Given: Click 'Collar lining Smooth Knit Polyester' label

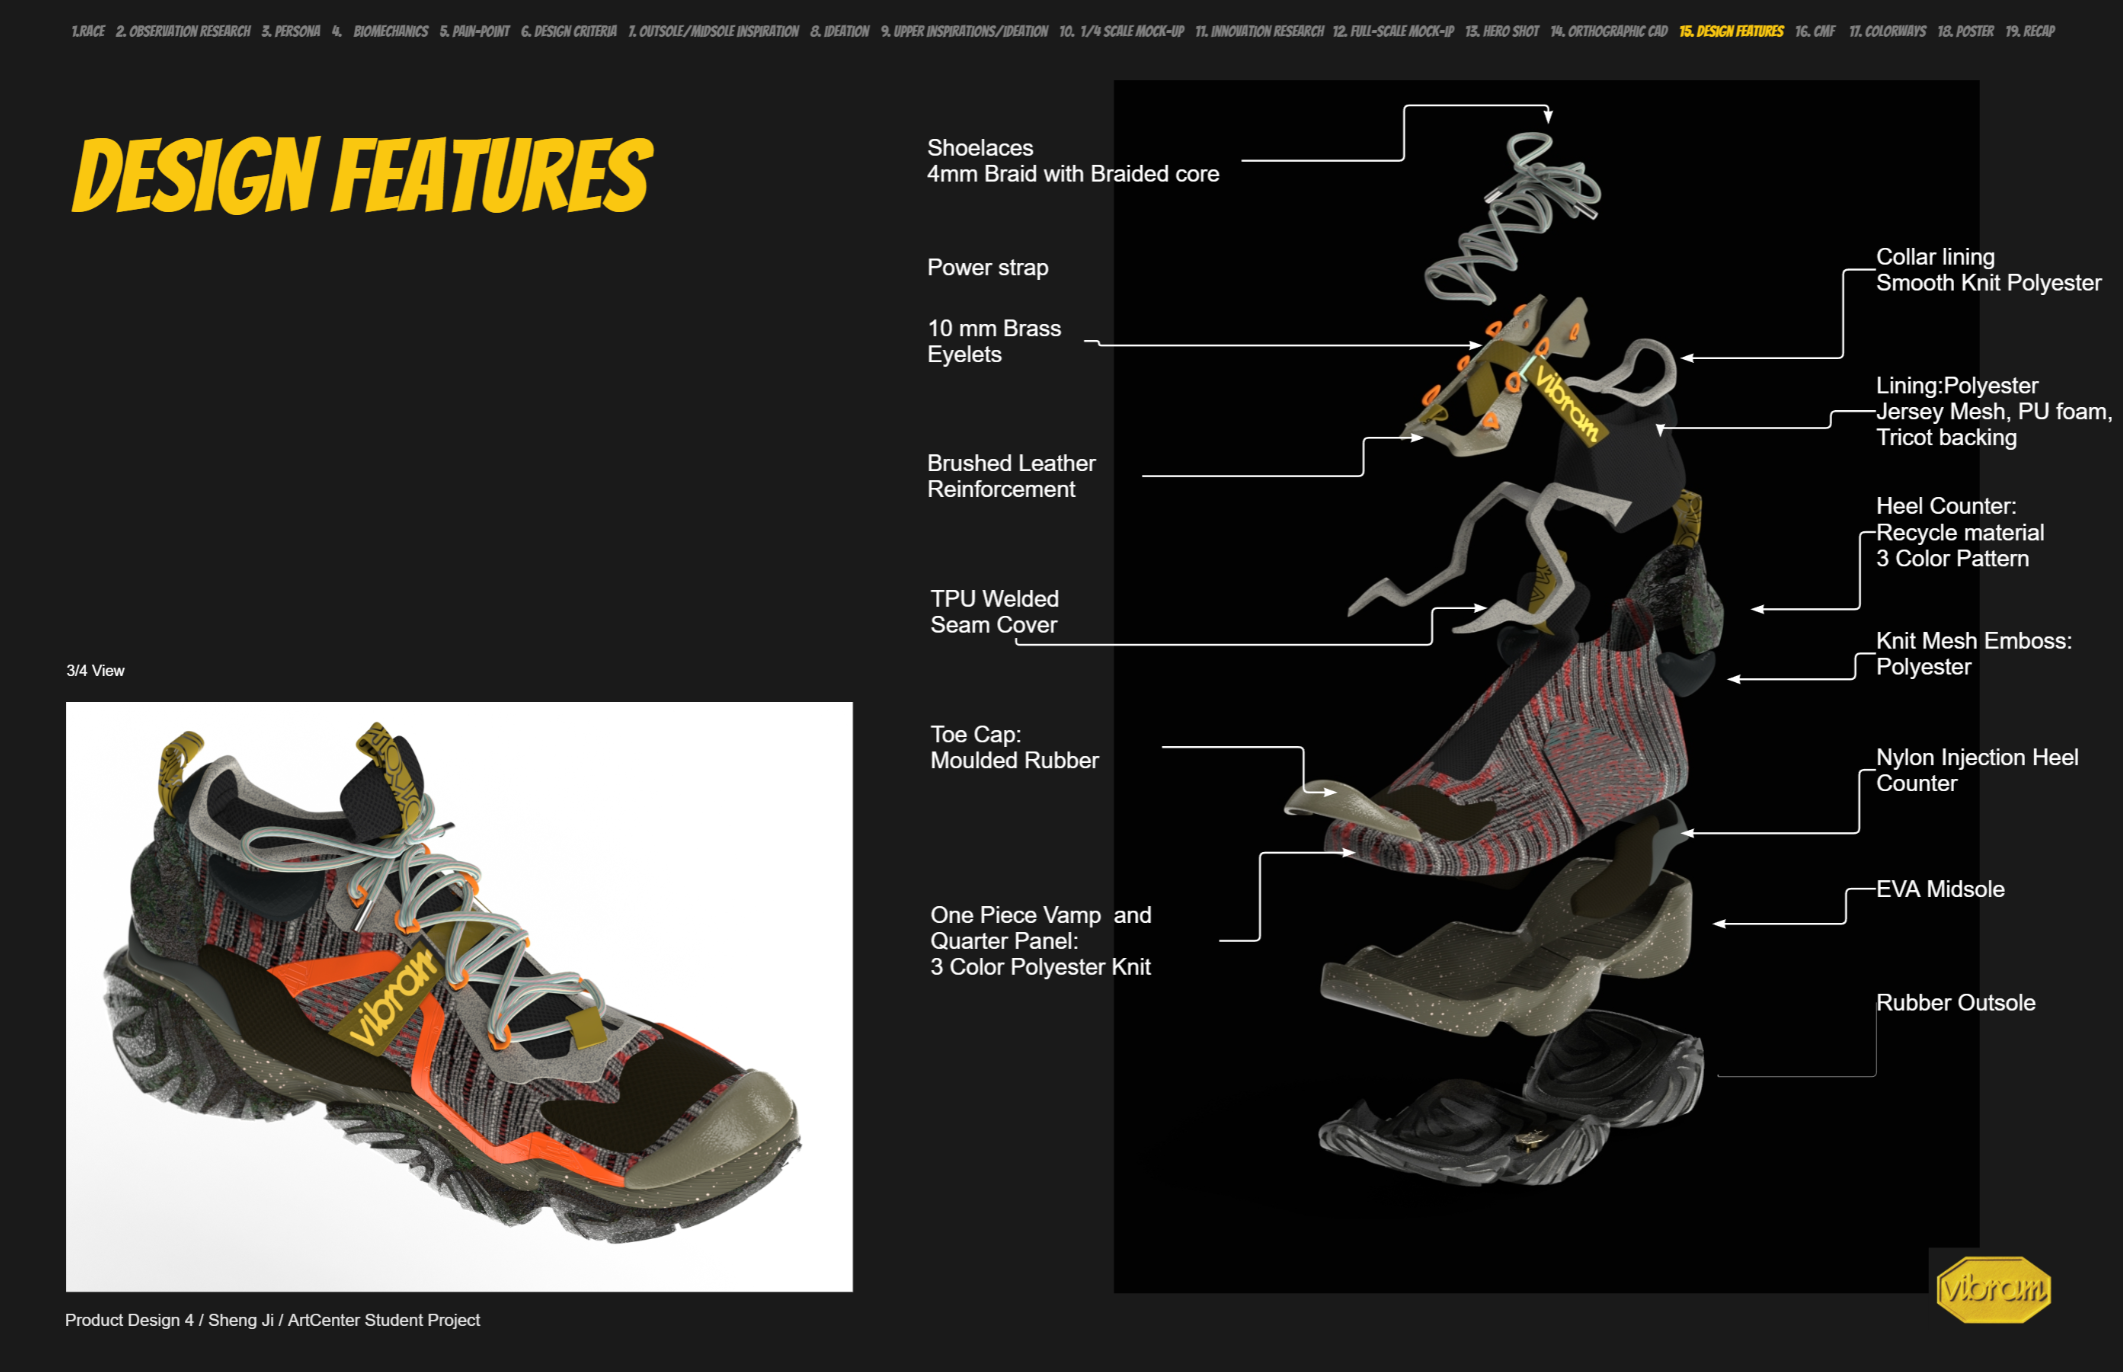Looking at the screenshot, I should click(1988, 270).
